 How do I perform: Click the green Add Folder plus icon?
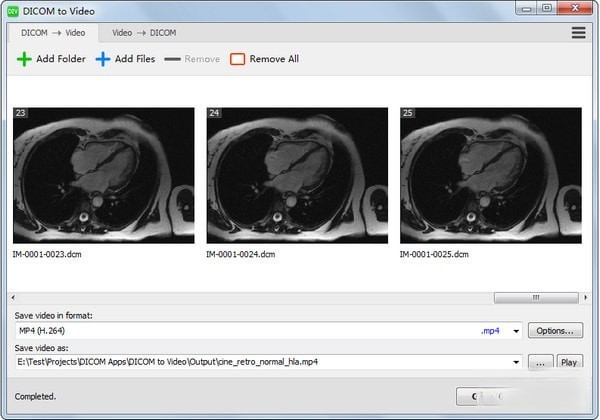tap(24, 59)
